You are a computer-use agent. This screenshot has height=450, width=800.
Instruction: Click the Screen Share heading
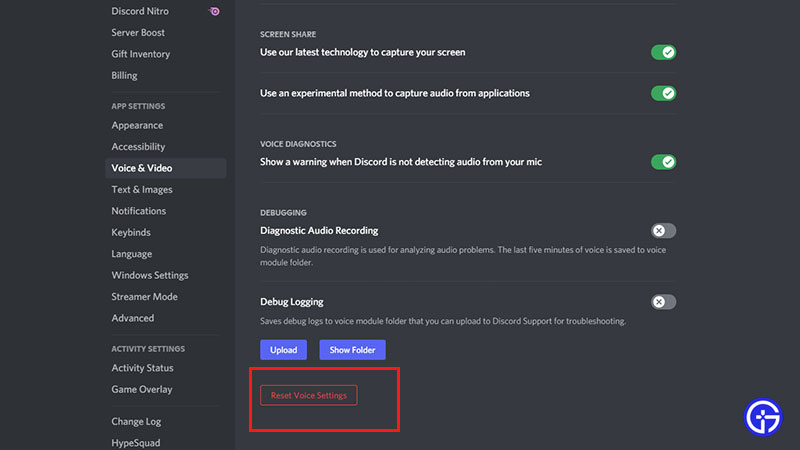pyautogui.click(x=288, y=34)
